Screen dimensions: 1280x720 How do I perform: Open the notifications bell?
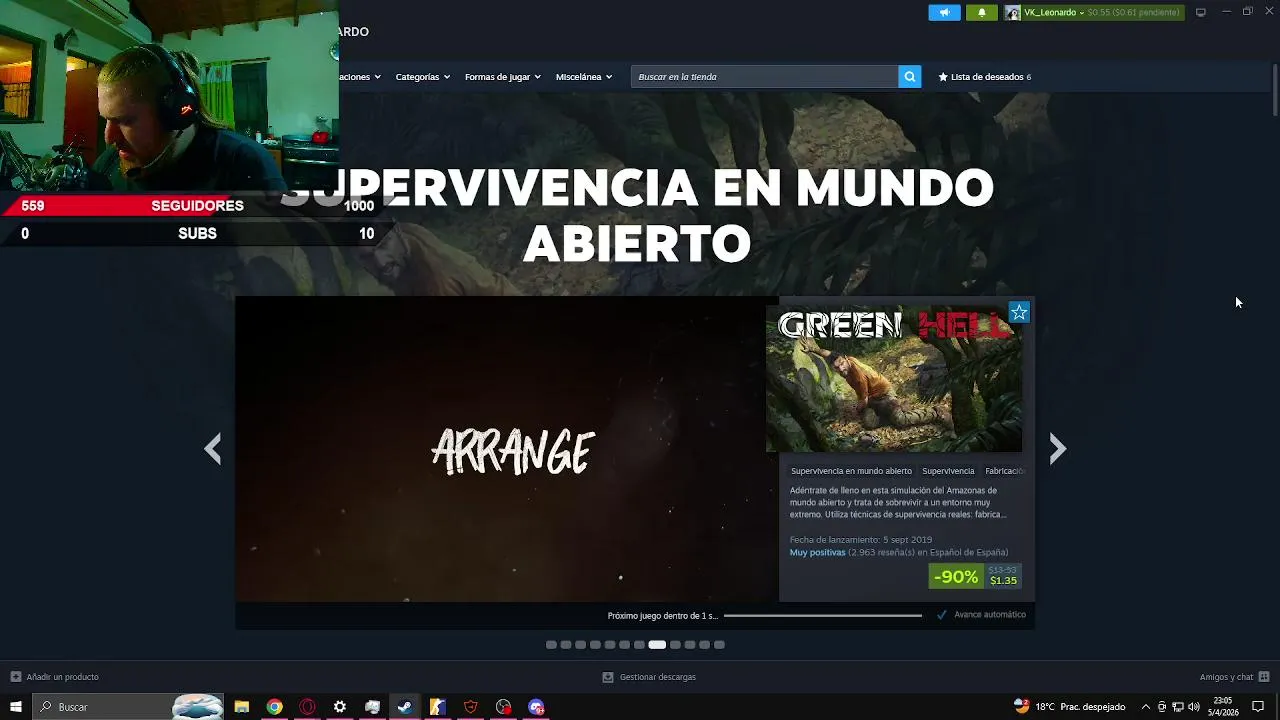pos(982,12)
